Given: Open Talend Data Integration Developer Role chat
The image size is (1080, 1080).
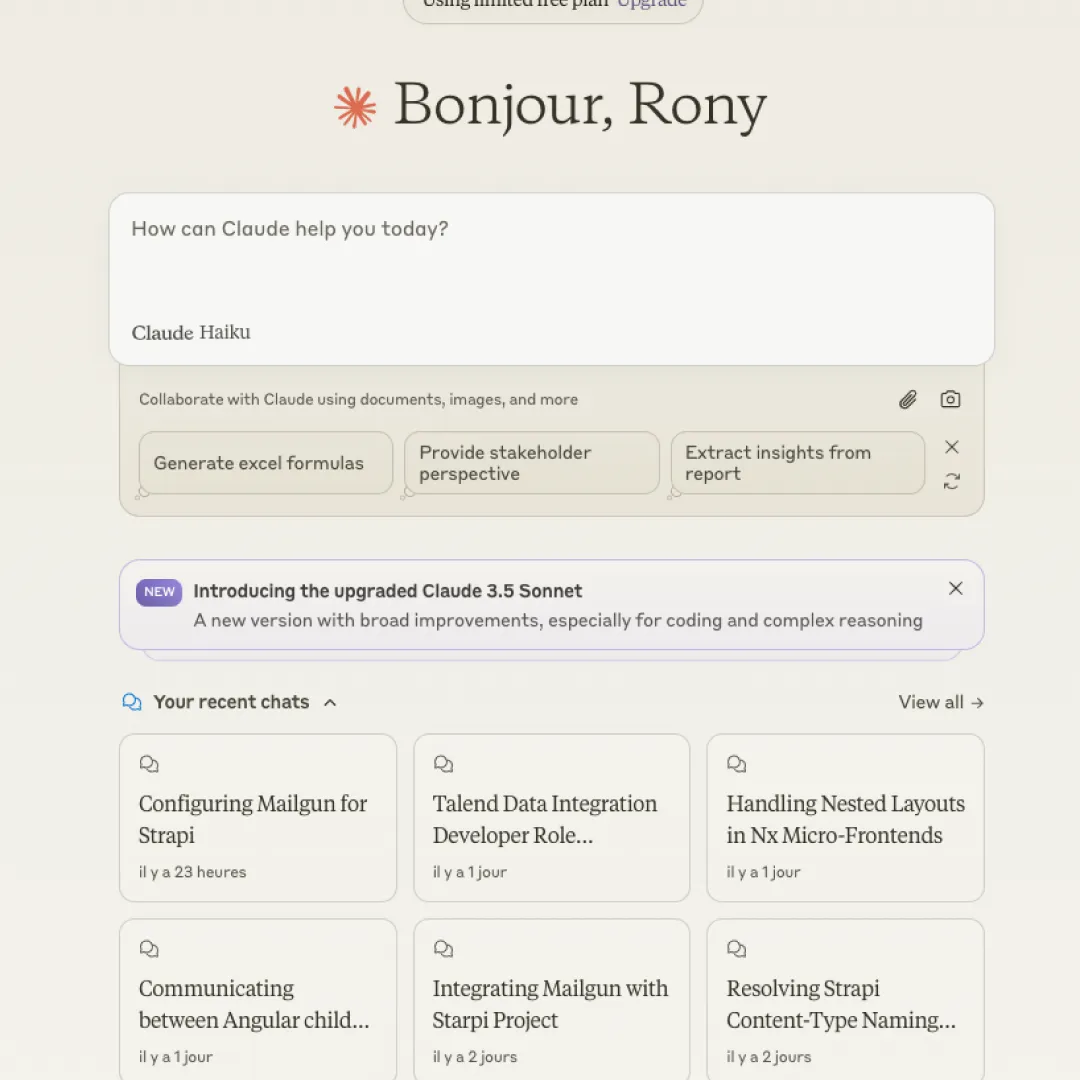Looking at the screenshot, I should (x=551, y=818).
